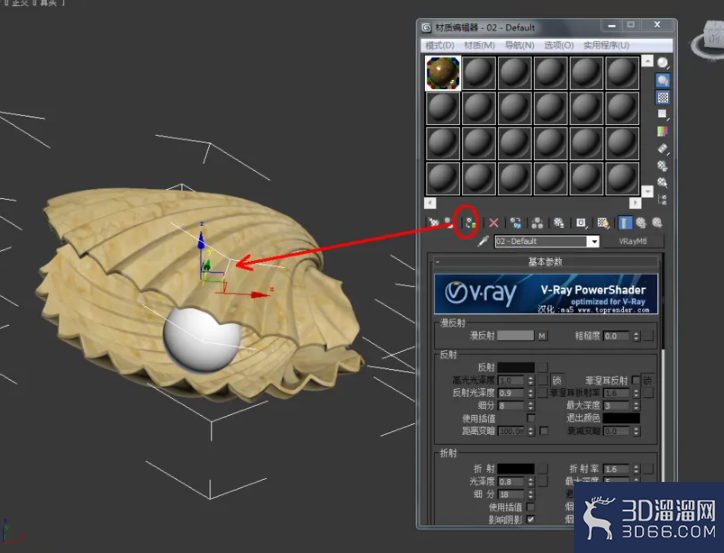
Task: Open the 导航(N) menu
Action: tap(519, 45)
